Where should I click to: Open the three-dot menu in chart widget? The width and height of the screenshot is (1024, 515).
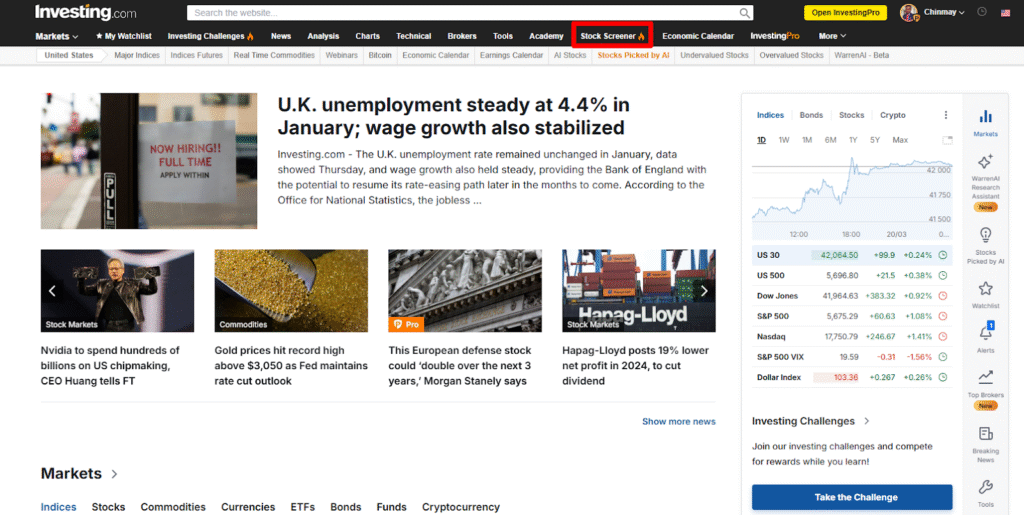coord(946,115)
